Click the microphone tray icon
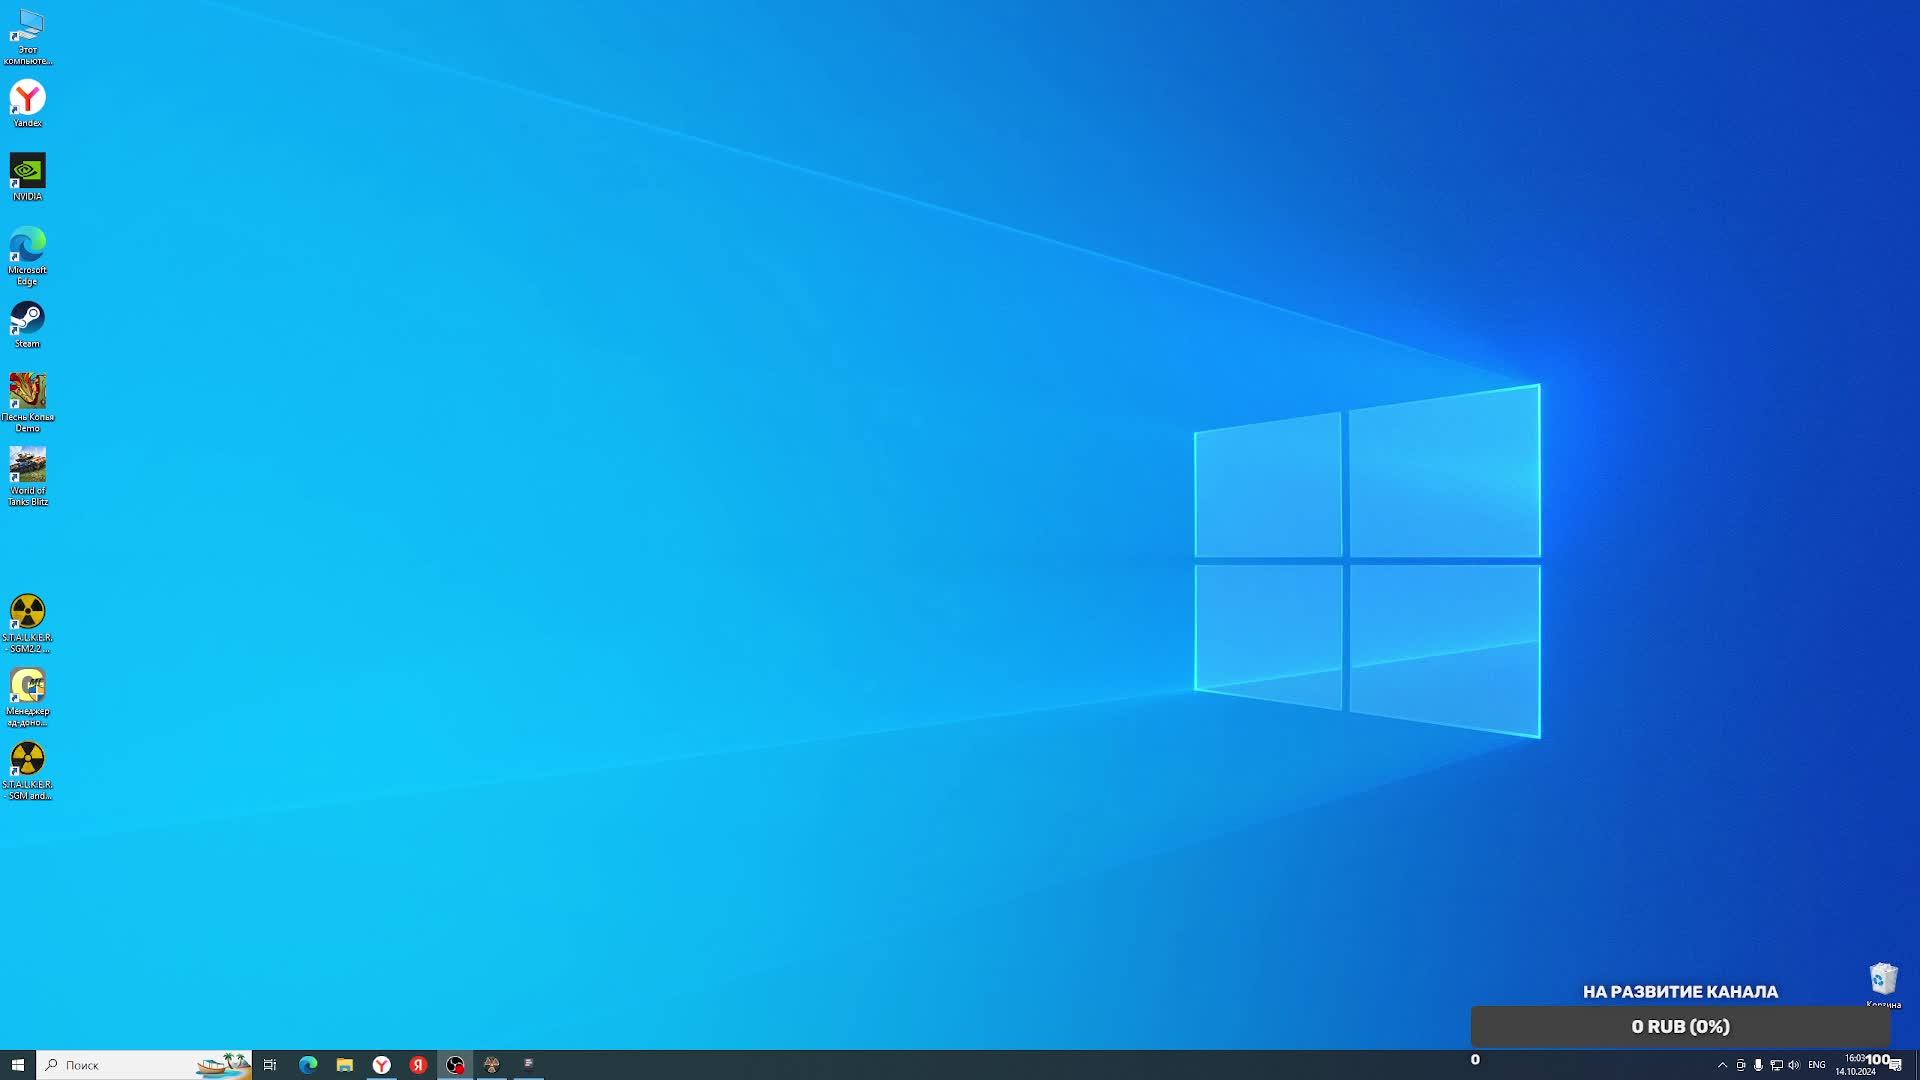 pos(1758,1065)
